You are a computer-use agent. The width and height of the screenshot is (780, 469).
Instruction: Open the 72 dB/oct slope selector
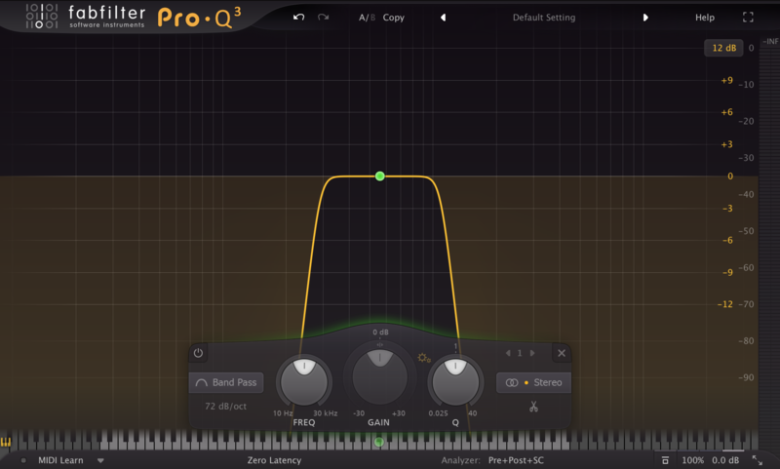point(225,406)
